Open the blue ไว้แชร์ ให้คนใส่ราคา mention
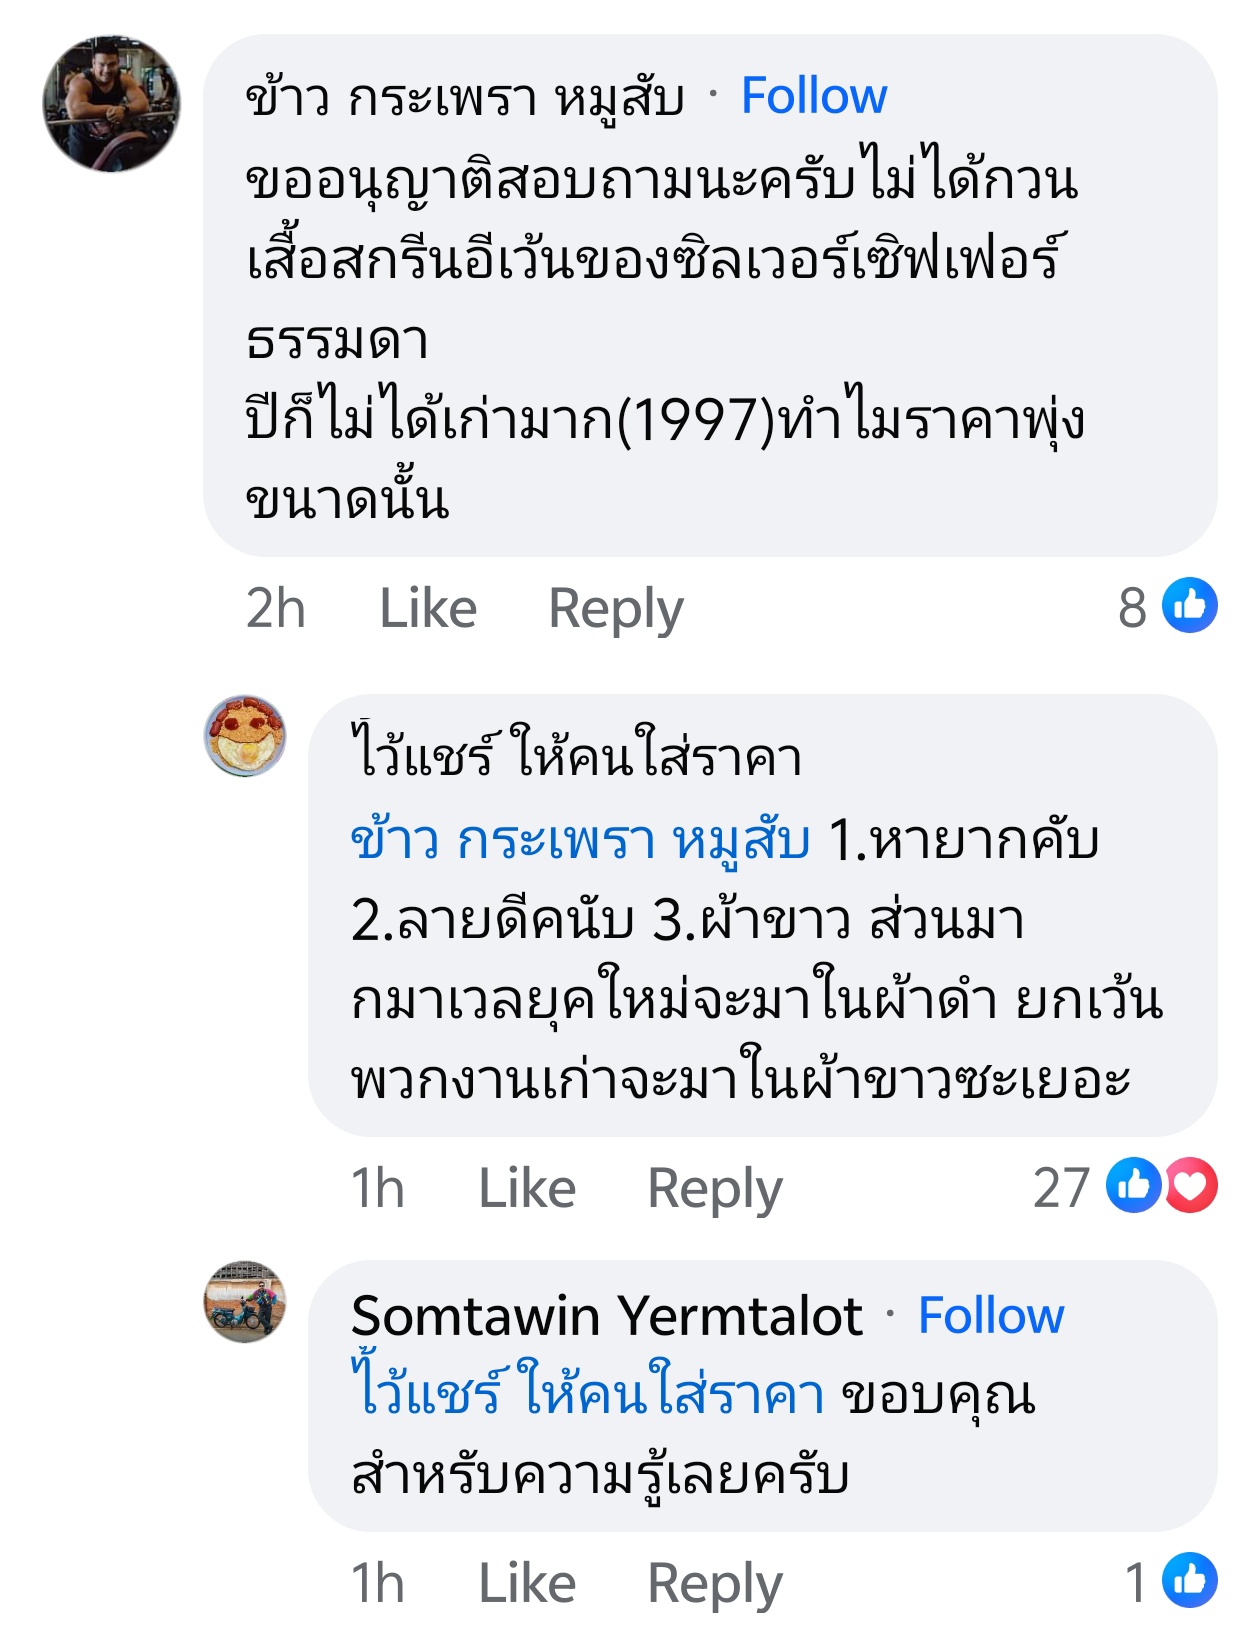This screenshot has height=1636, width=1260. pyautogui.click(x=588, y=1392)
